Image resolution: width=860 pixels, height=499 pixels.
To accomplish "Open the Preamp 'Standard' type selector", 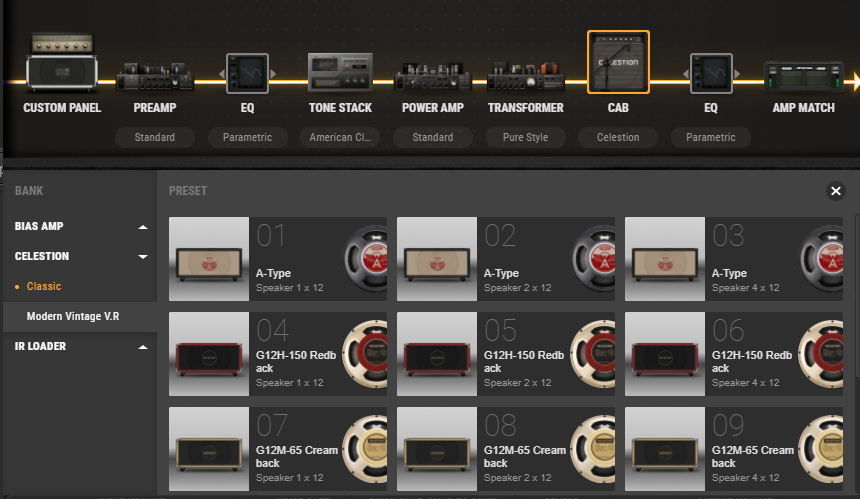I will [x=155, y=137].
